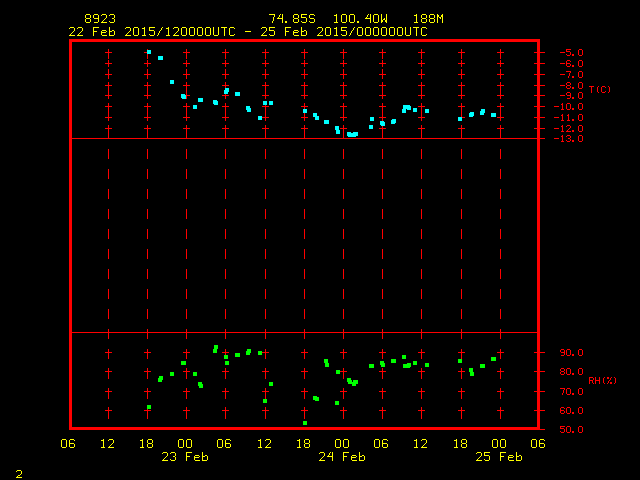Click the 25 Feb date label
Viewport: 640px width, 480px height.
pyautogui.click(x=499, y=457)
